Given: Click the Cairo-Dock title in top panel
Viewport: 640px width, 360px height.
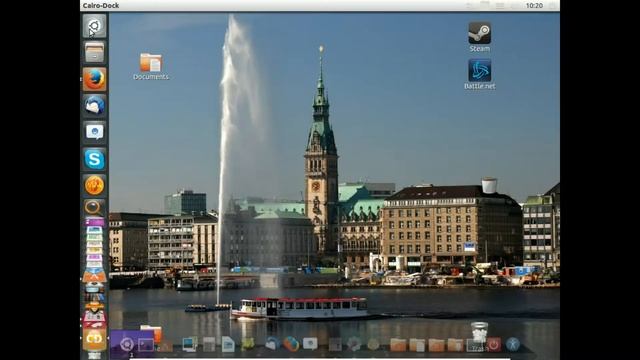Looking at the screenshot, I should [x=101, y=6].
